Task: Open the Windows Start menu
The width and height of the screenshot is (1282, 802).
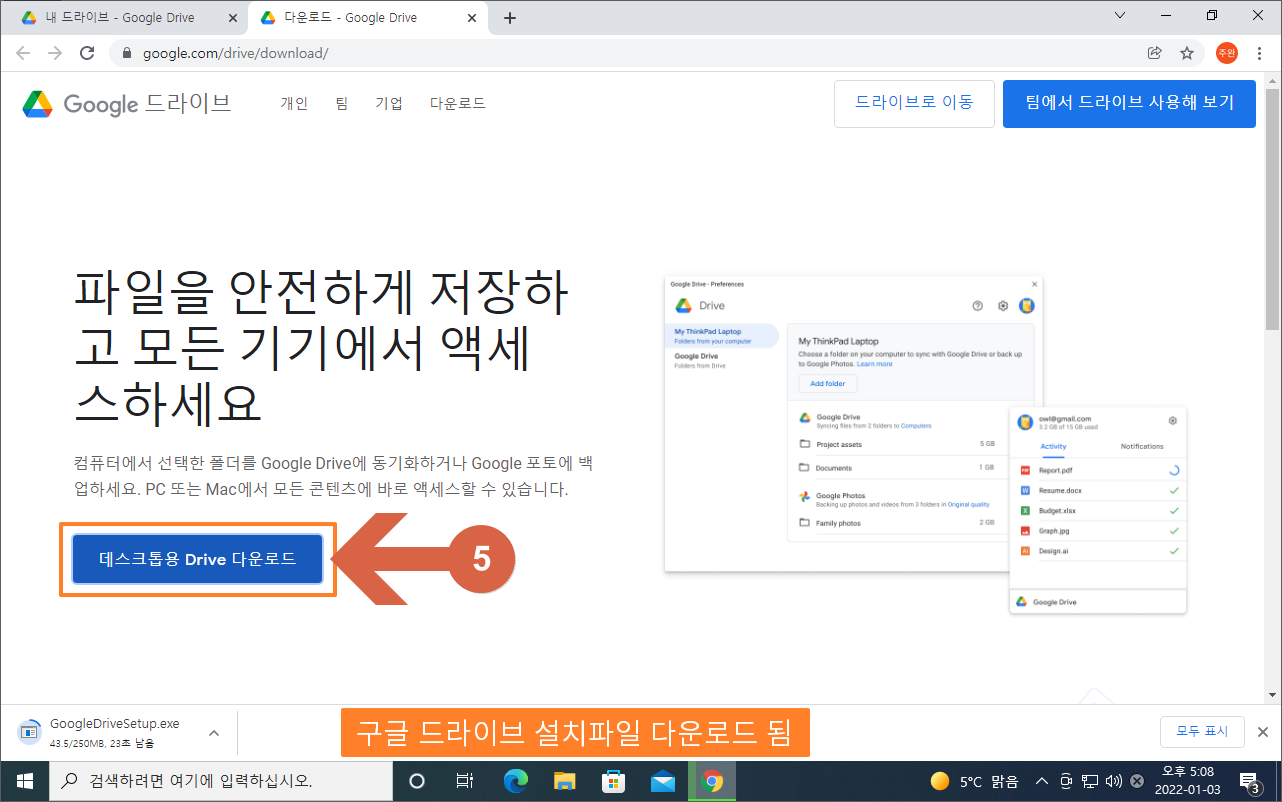Action: 24,781
